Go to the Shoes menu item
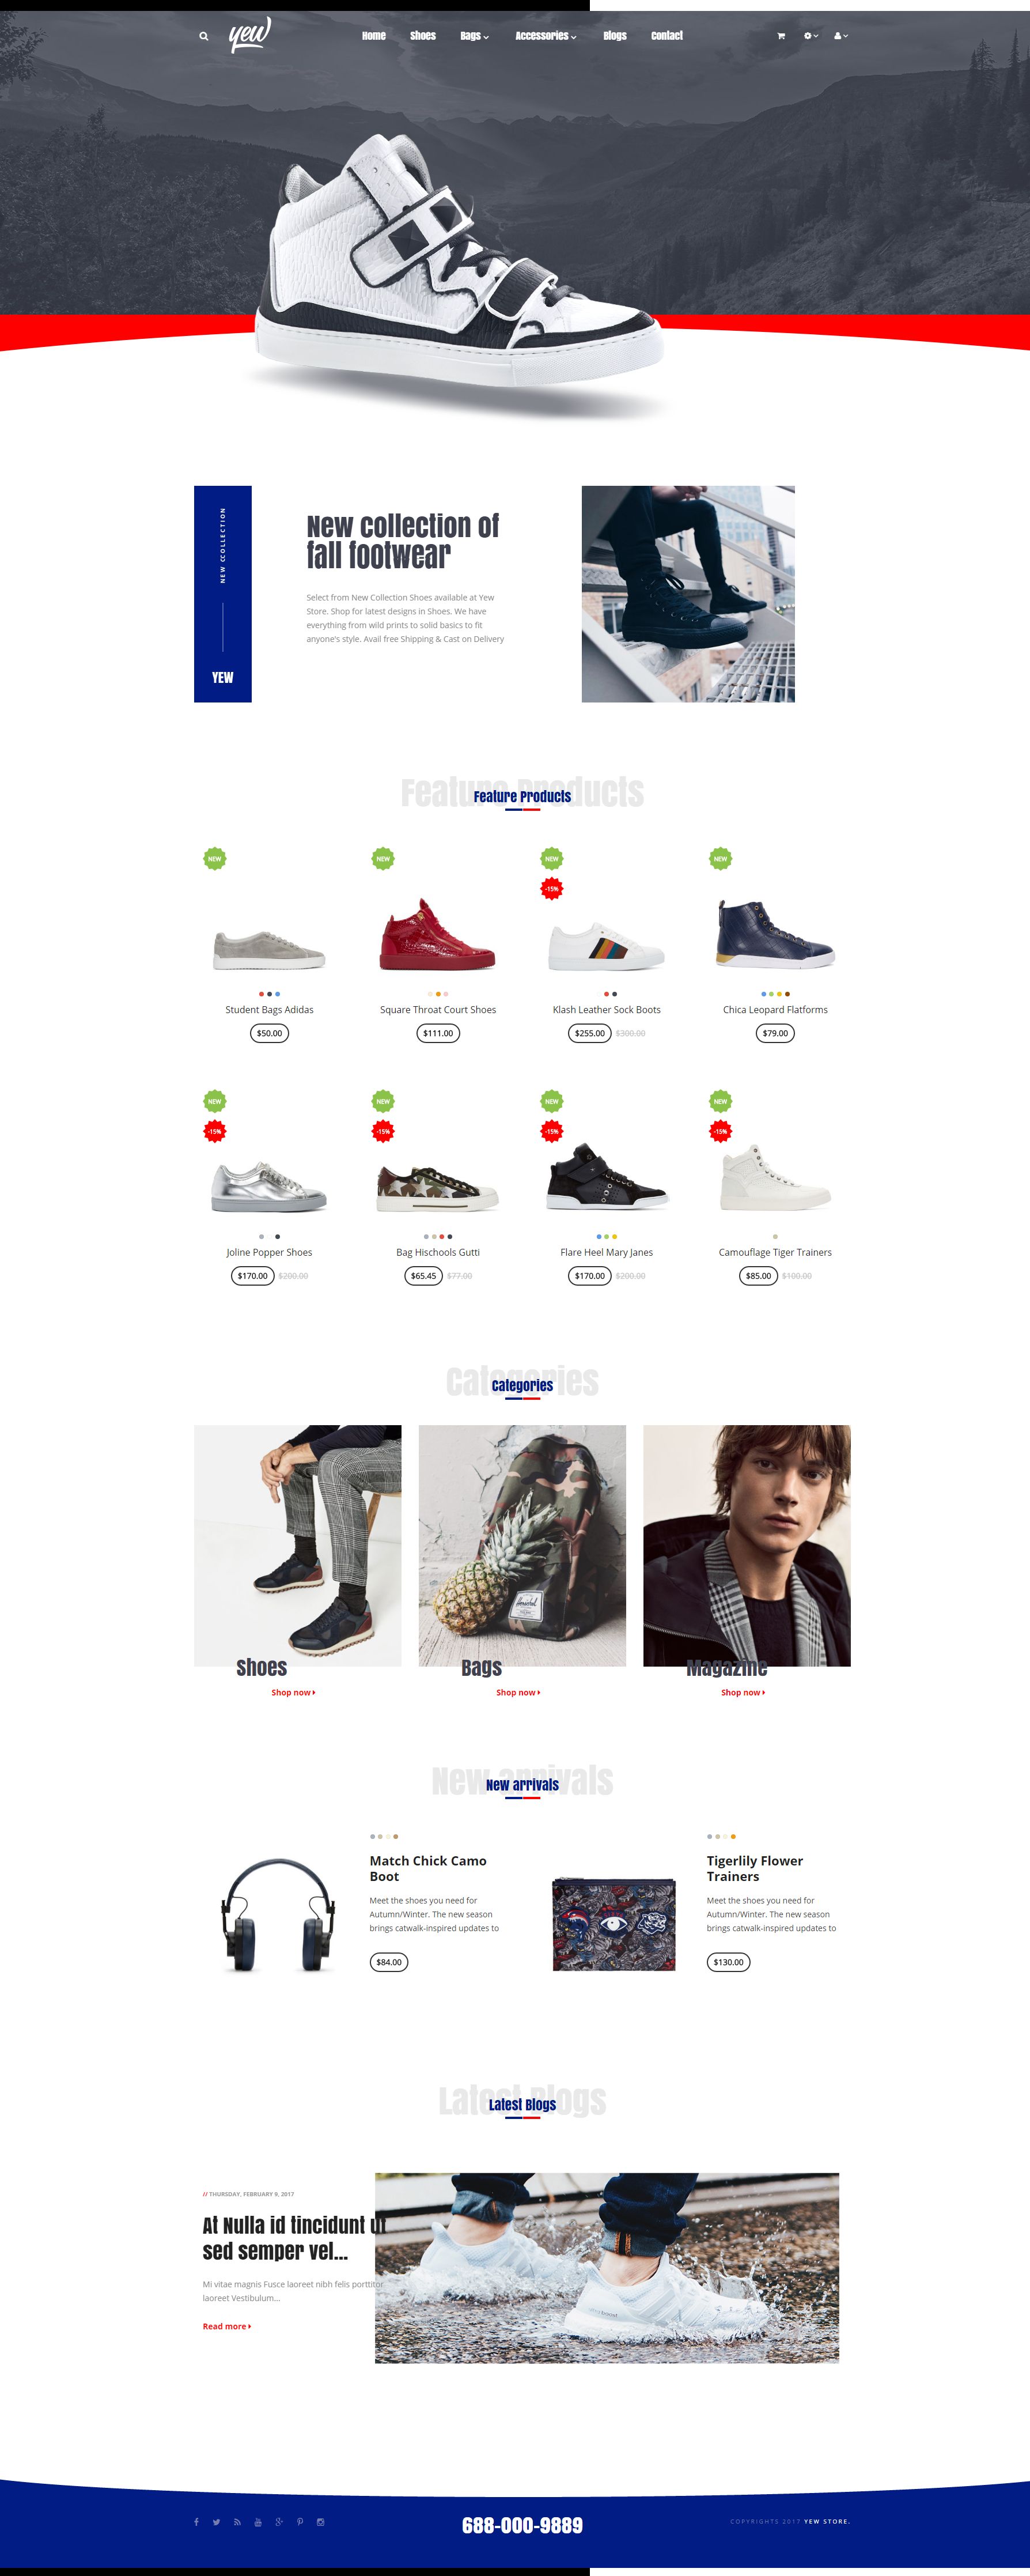 [423, 36]
